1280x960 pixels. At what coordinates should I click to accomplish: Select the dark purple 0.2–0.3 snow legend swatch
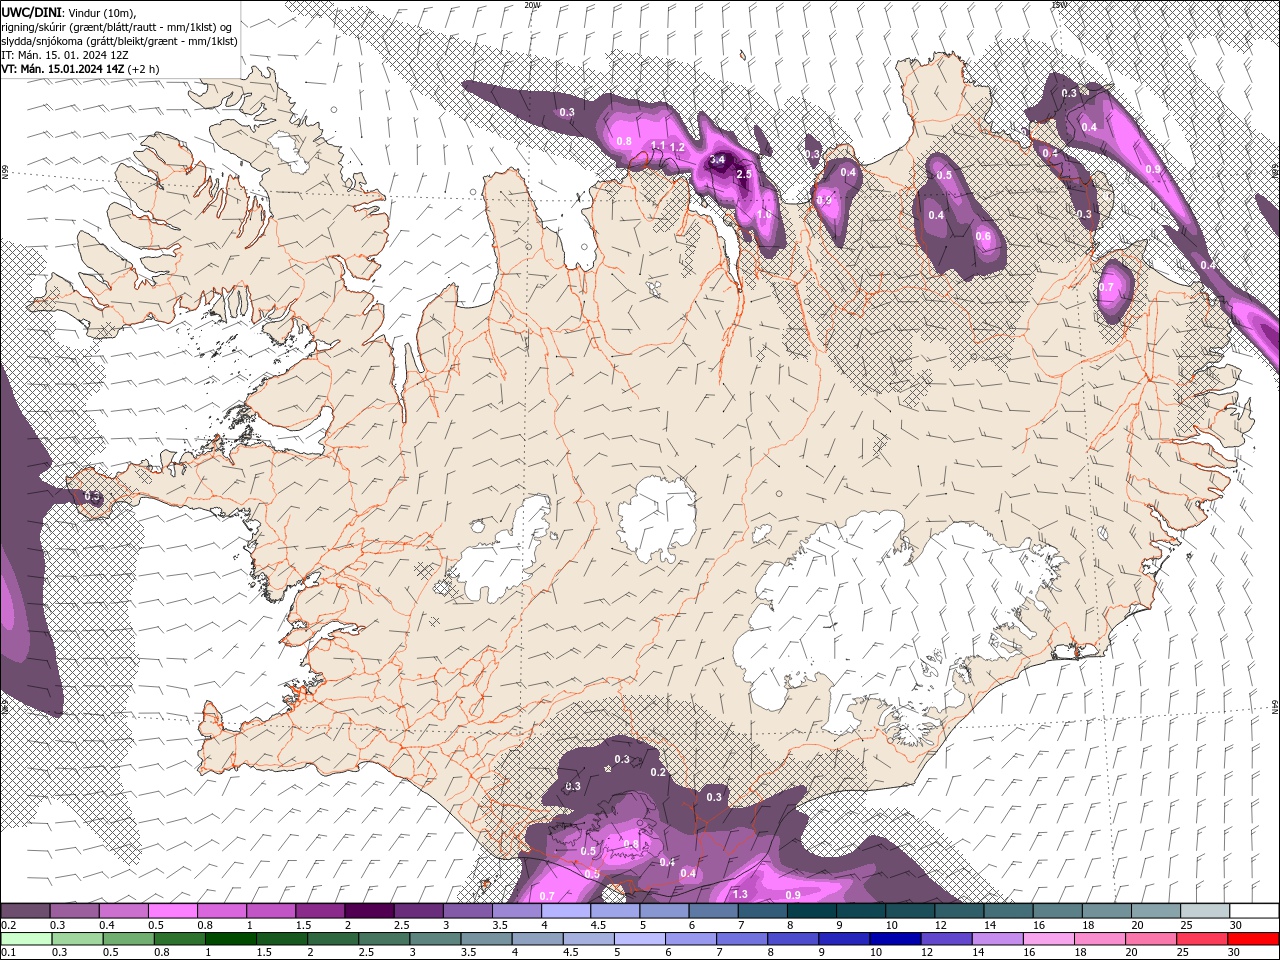click(x=25, y=911)
